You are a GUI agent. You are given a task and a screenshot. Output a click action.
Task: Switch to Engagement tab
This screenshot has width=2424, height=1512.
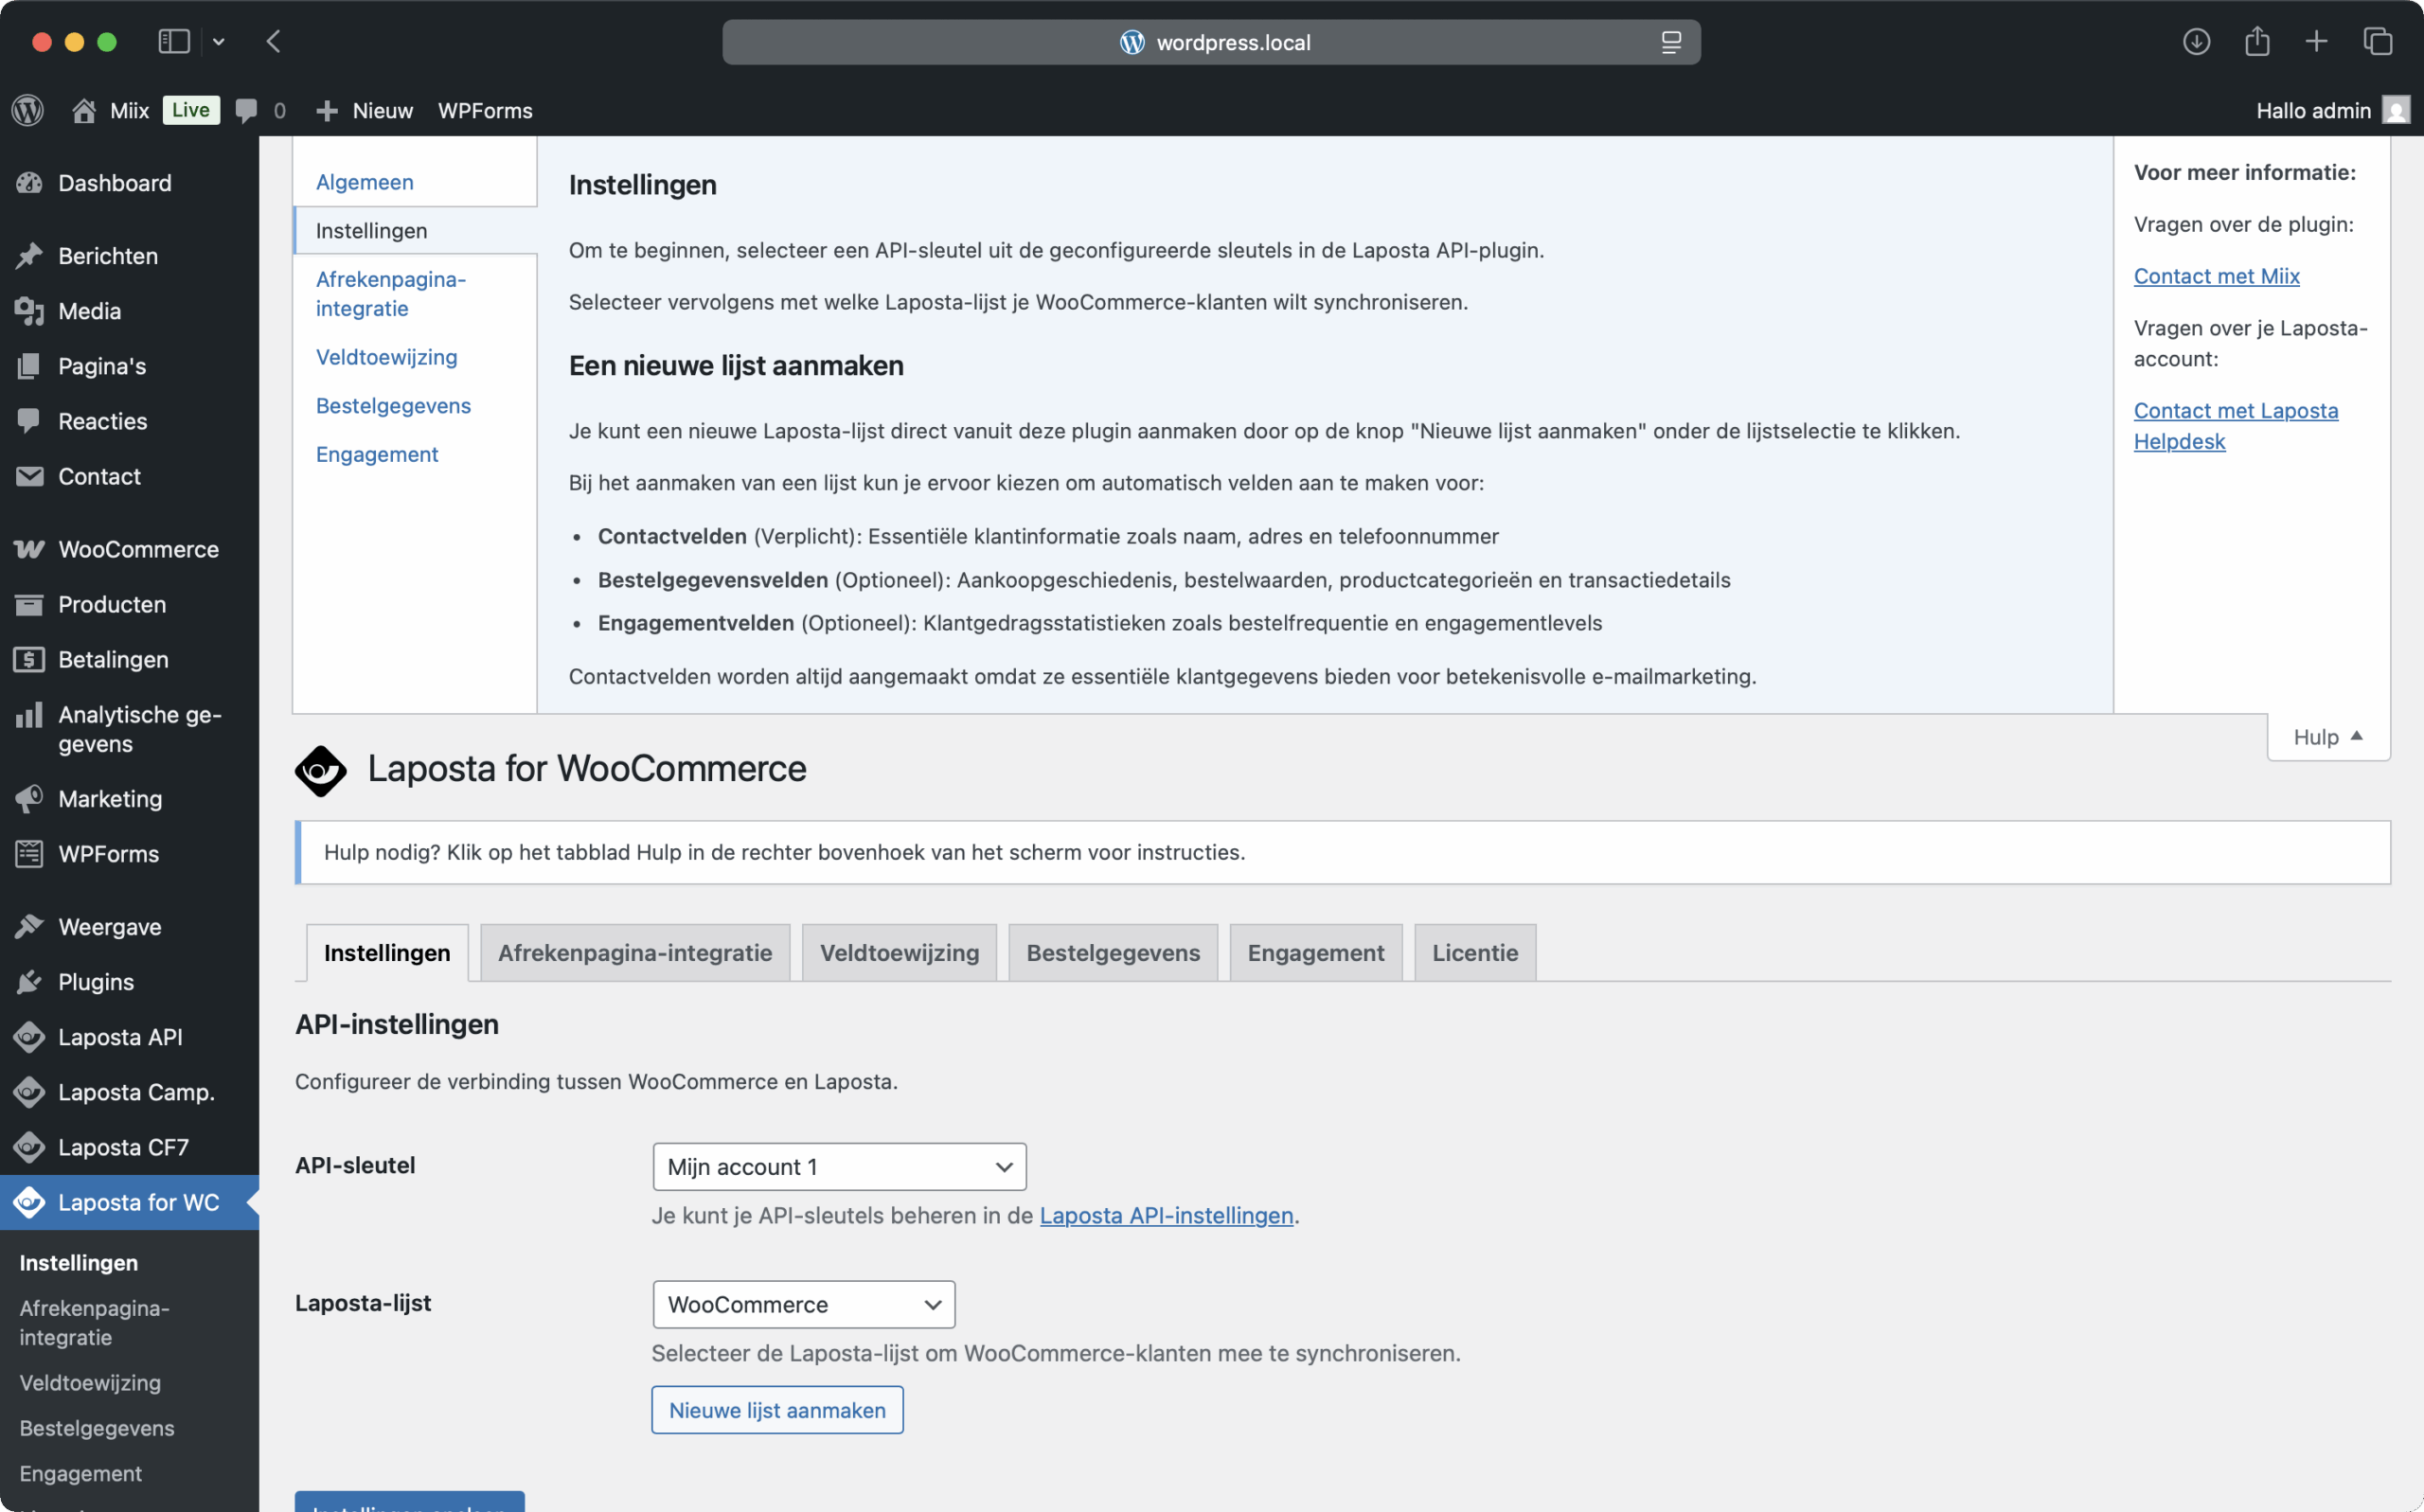pos(1315,952)
